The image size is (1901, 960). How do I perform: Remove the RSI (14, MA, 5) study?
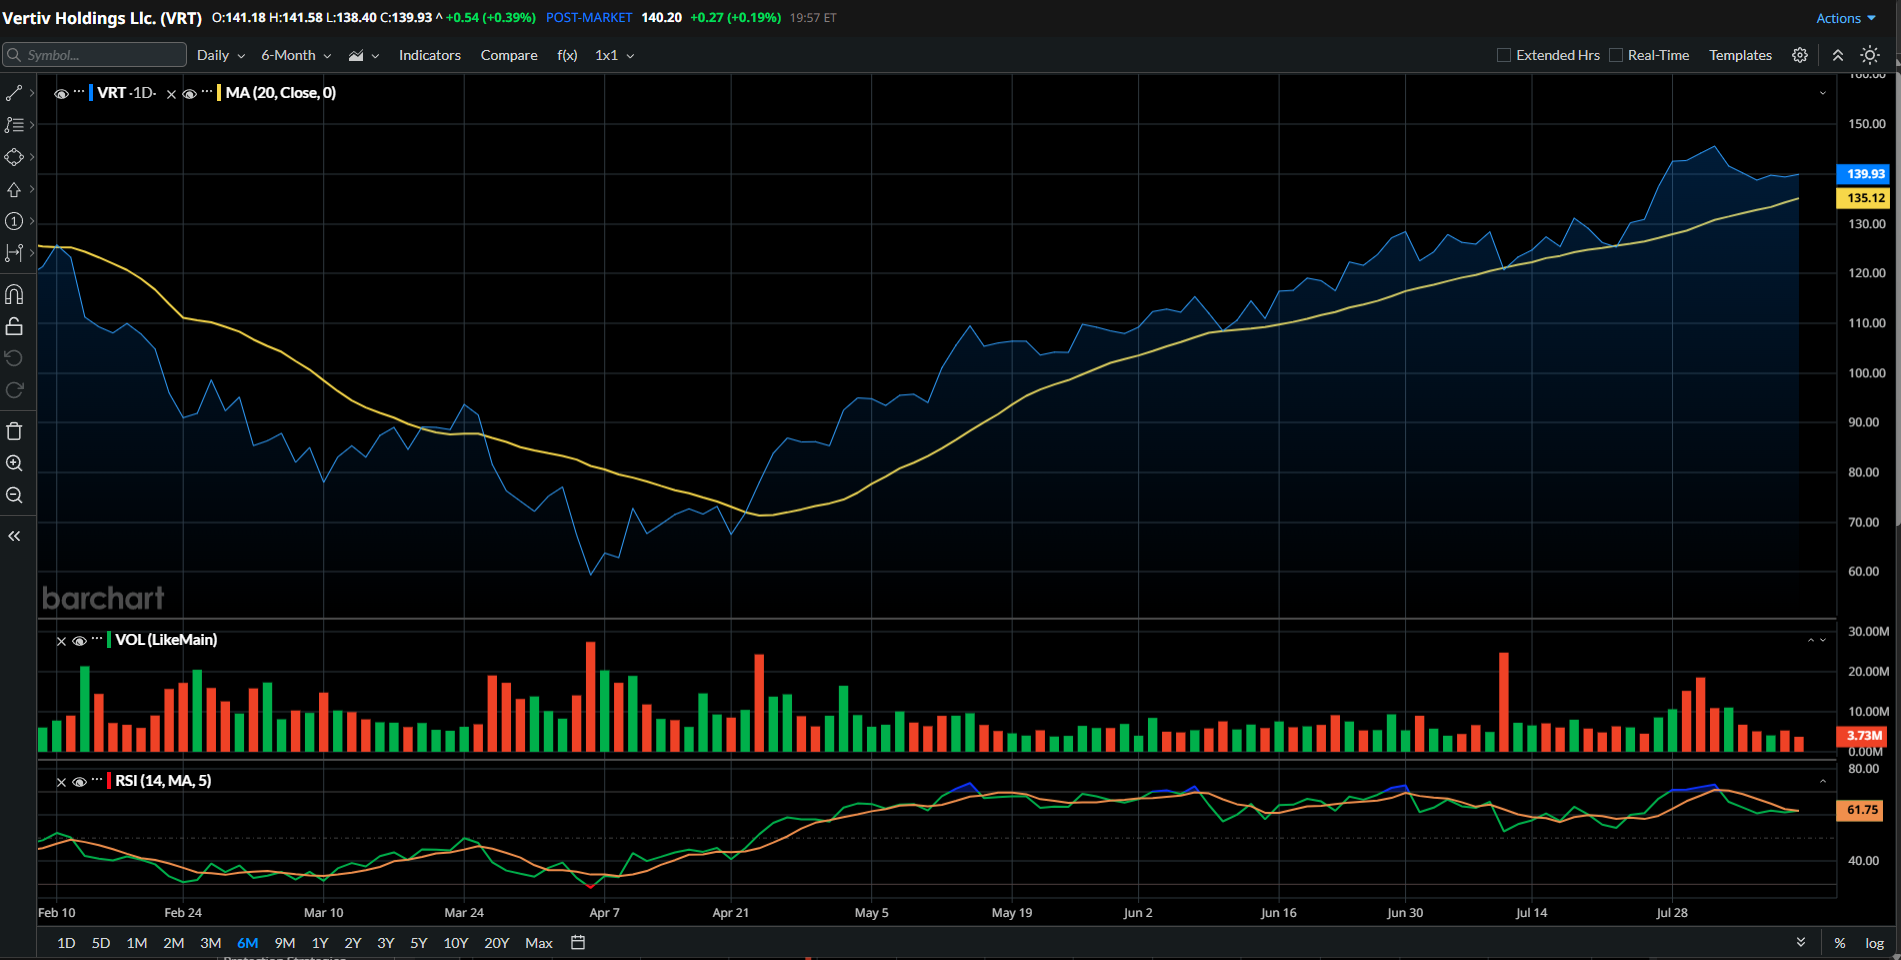click(x=61, y=782)
